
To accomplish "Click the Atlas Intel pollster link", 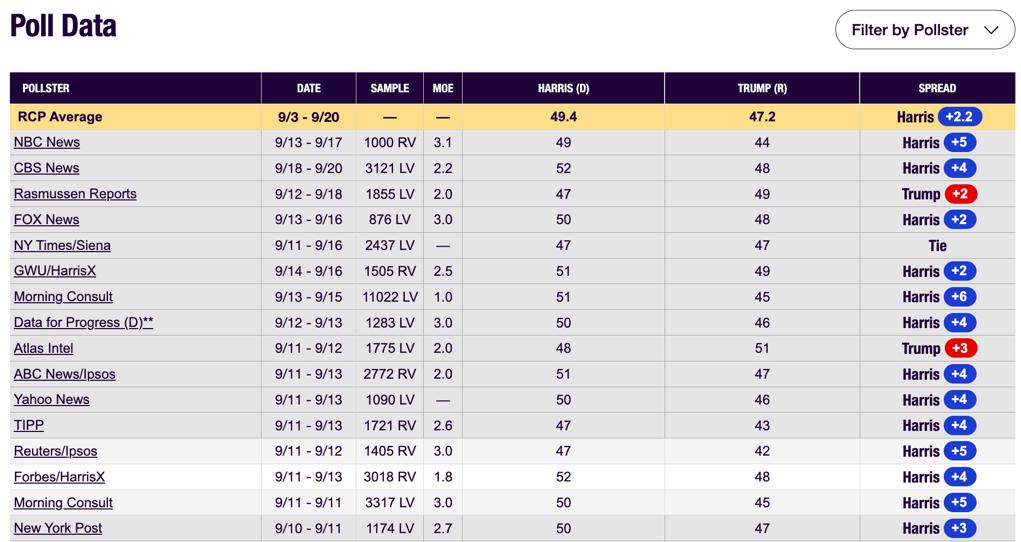I will pos(44,349).
